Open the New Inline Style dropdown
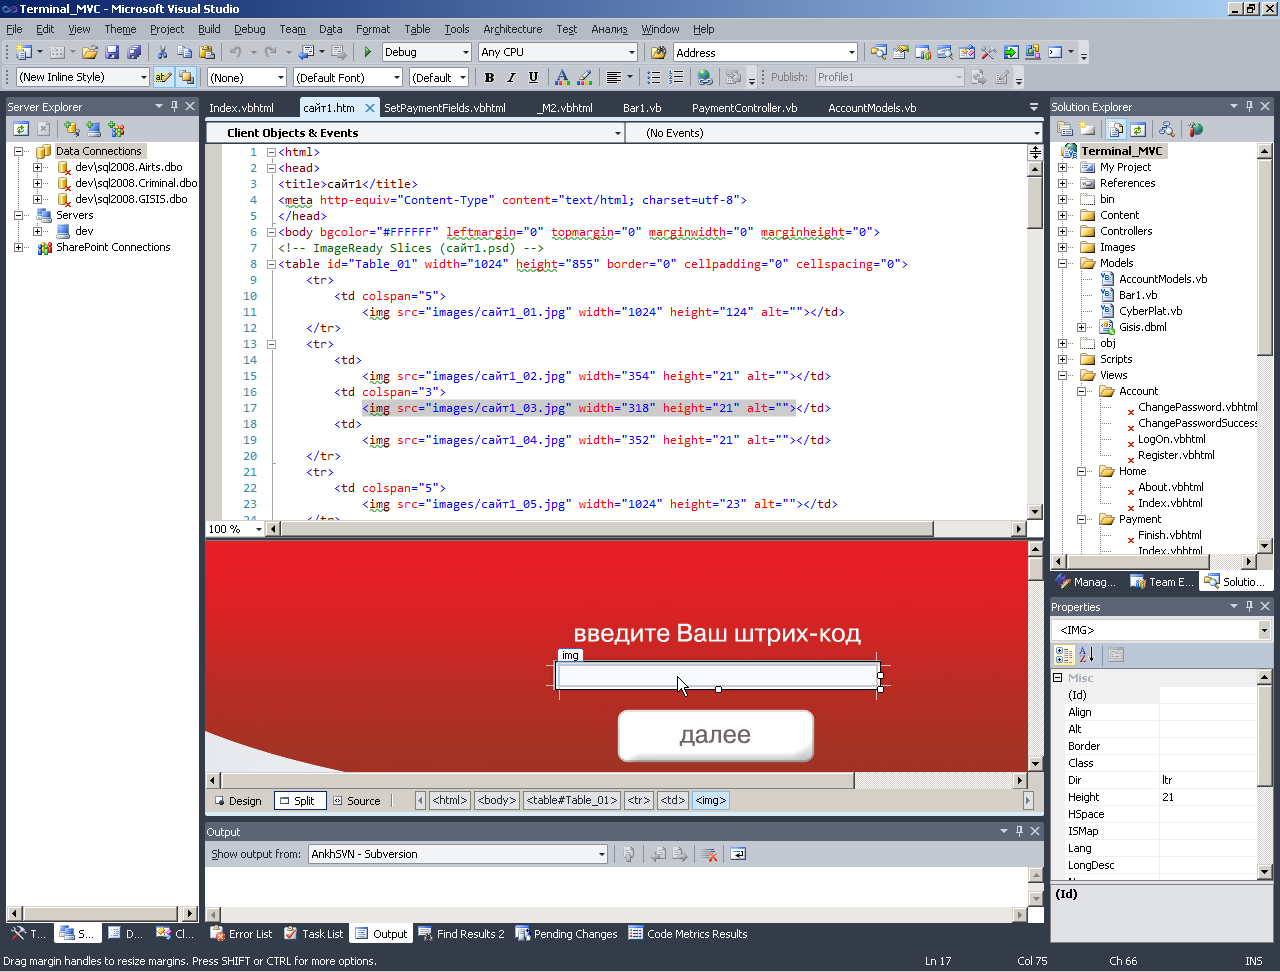Image resolution: width=1280 pixels, height=972 pixels. pos(143,77)
